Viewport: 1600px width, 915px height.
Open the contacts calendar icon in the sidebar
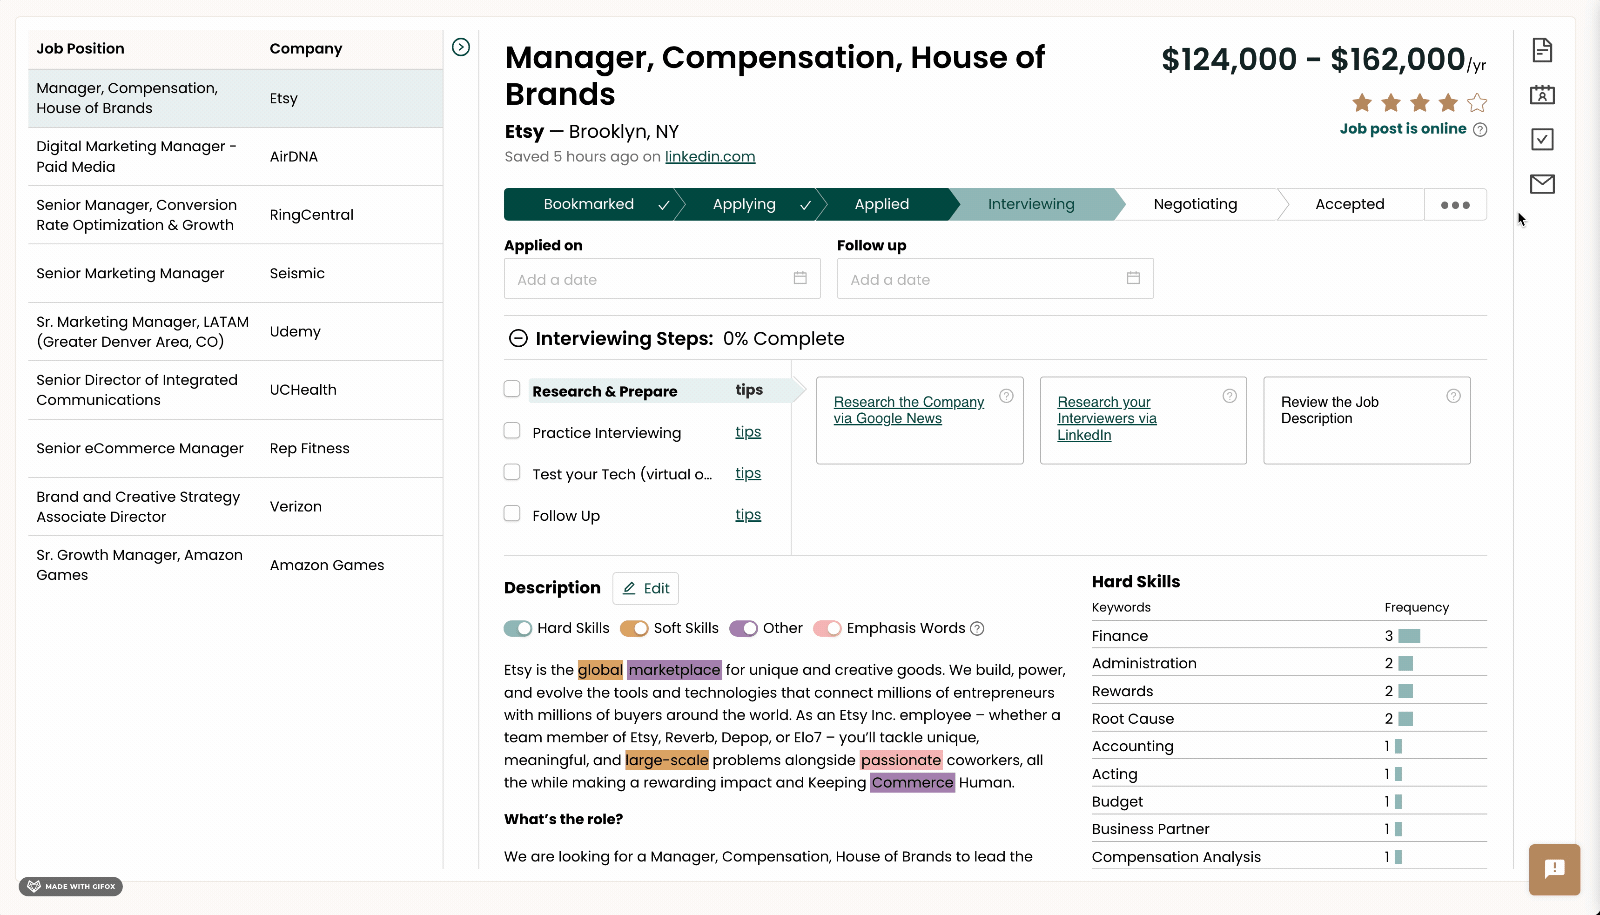1543,95
